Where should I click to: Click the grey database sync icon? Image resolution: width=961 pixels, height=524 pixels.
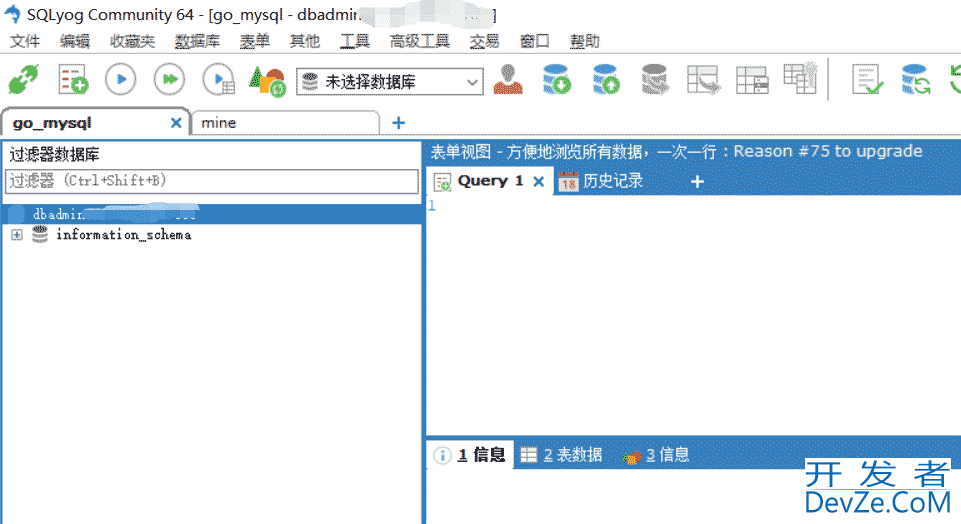655,80
